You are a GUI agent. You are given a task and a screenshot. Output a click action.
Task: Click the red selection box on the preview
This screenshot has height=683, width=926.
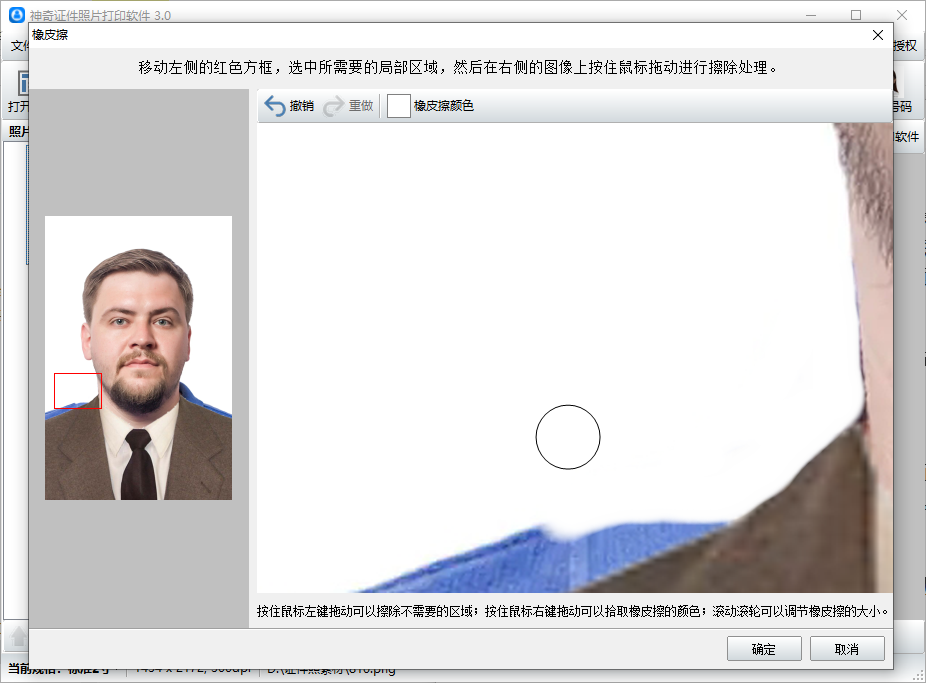click(x=78, y=391)
